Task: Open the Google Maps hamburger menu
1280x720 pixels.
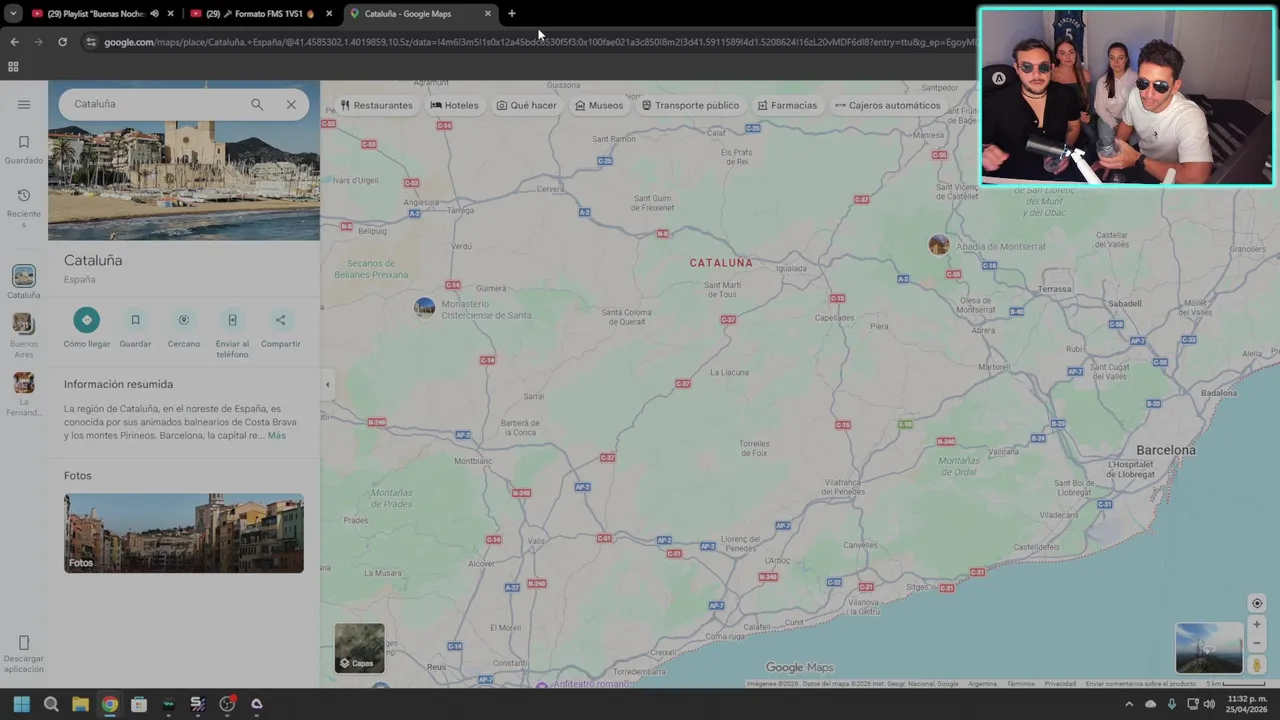Action: click(24, 104)
